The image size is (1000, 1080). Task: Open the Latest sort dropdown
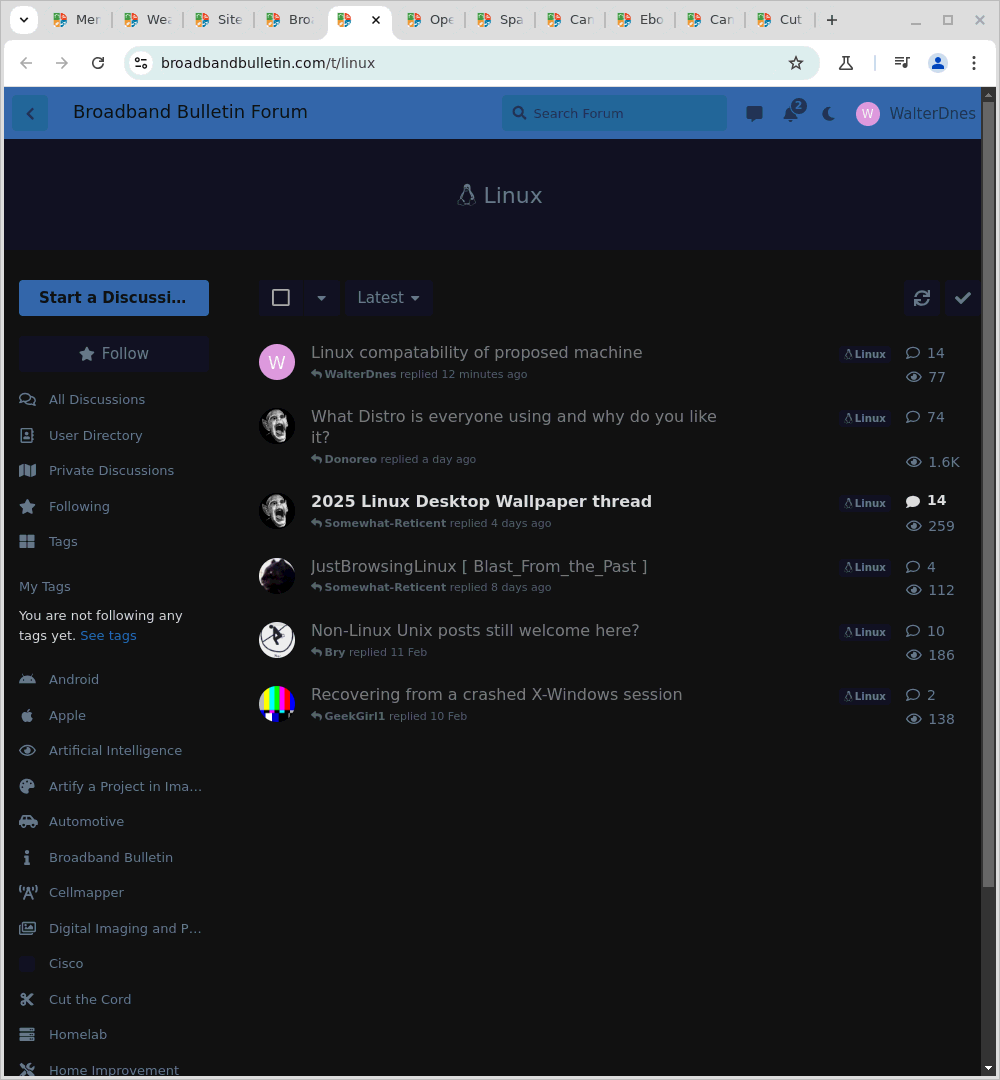point(388,298)
